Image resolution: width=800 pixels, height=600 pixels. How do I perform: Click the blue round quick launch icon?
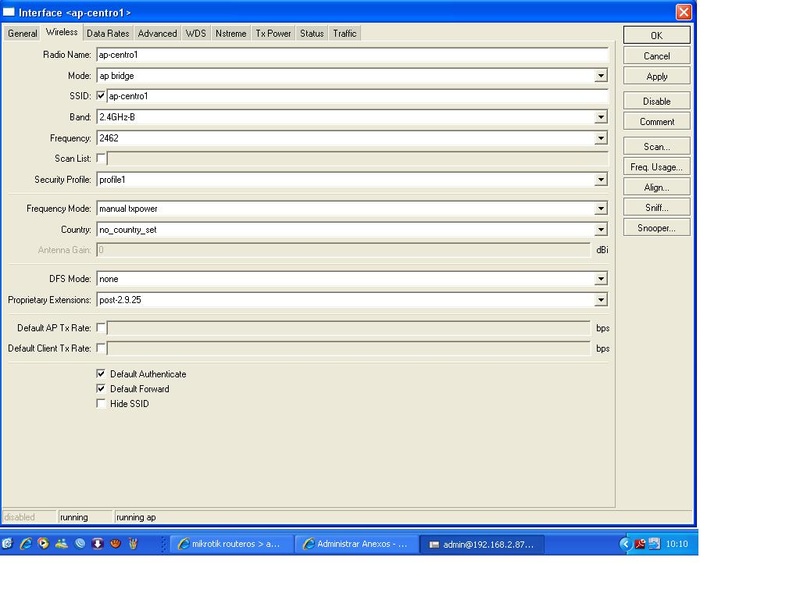[80, 544]
